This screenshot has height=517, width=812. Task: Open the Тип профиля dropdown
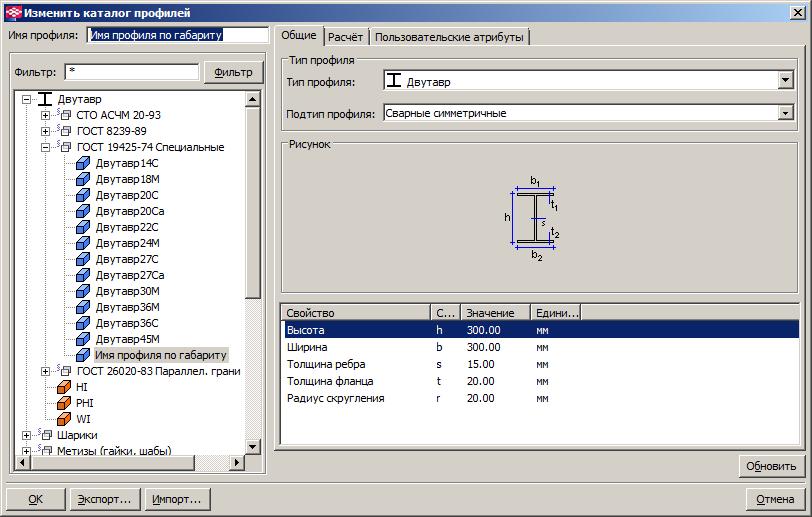(x=785, y=81)
